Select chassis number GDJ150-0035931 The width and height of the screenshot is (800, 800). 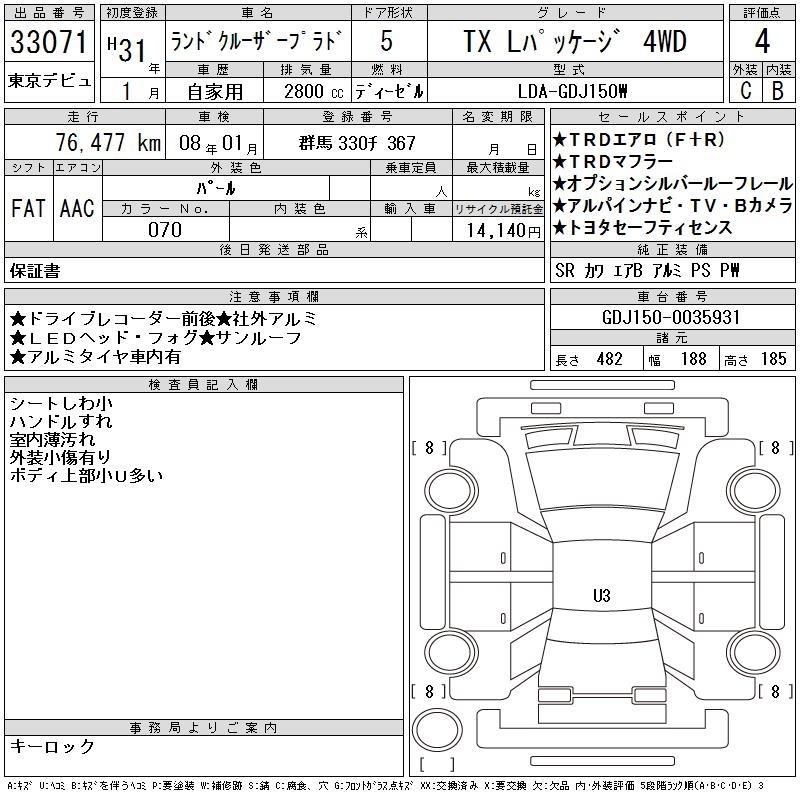point(671,317)
